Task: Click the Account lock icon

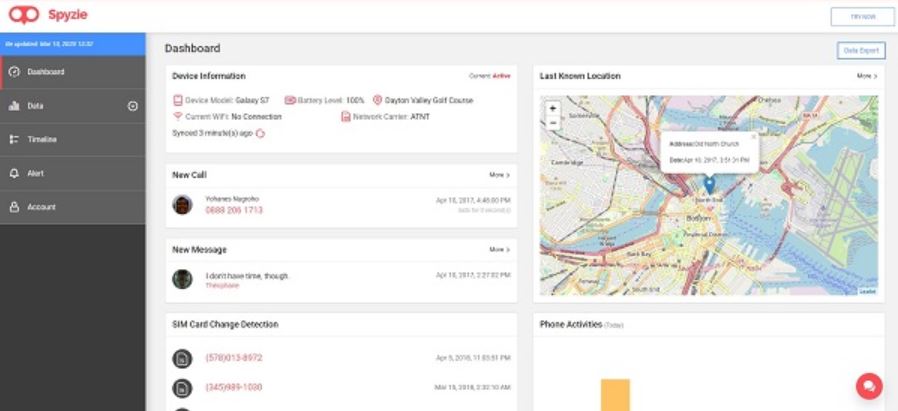Action: pyautogui.click(x=14, y=207)
